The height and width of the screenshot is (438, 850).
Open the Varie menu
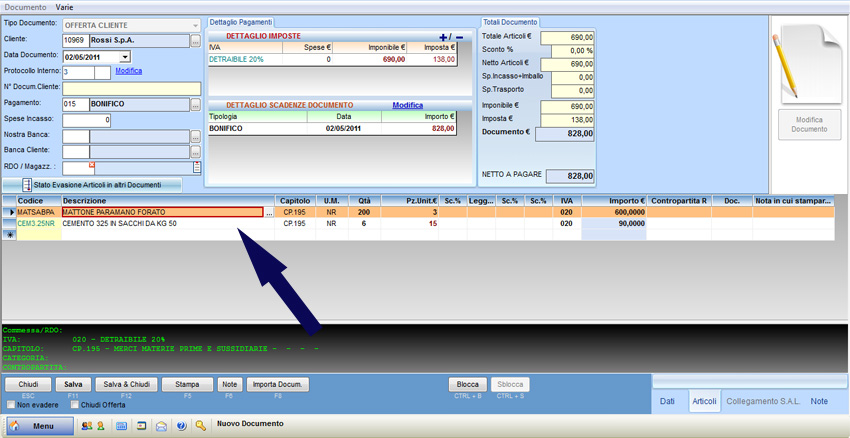[x=64, y=7]
